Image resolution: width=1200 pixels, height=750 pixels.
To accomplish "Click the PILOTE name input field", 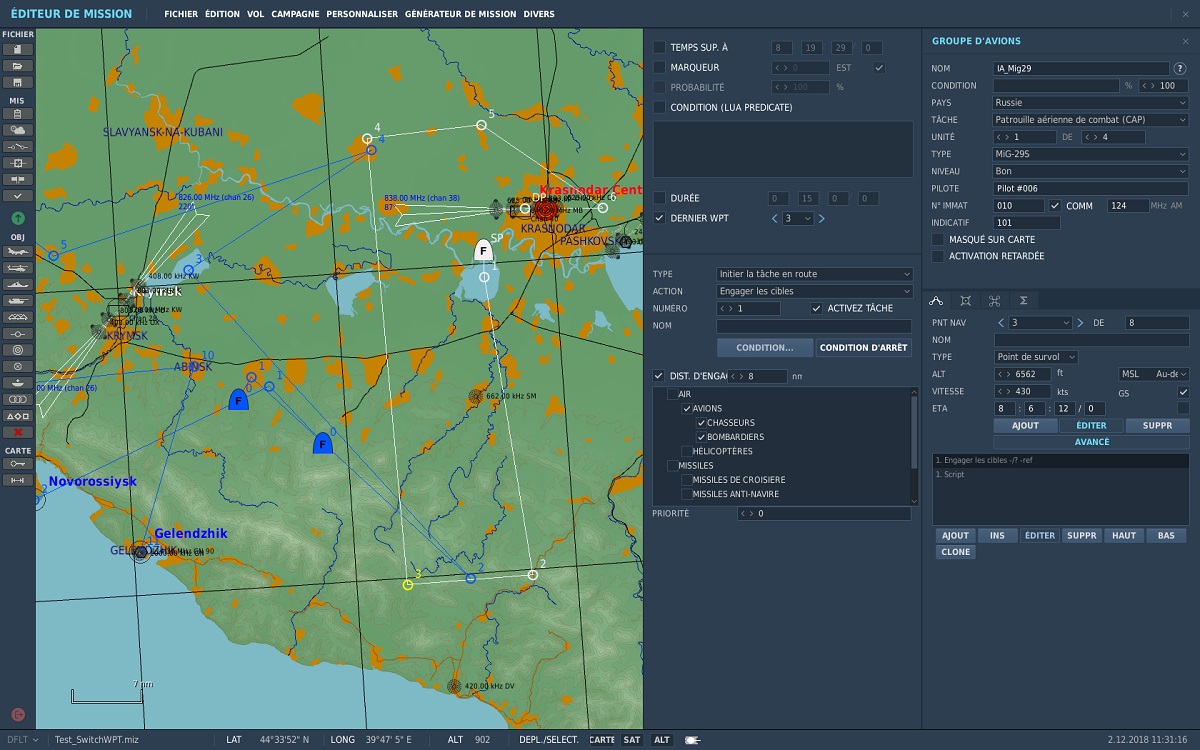I will coord(1090,188).
